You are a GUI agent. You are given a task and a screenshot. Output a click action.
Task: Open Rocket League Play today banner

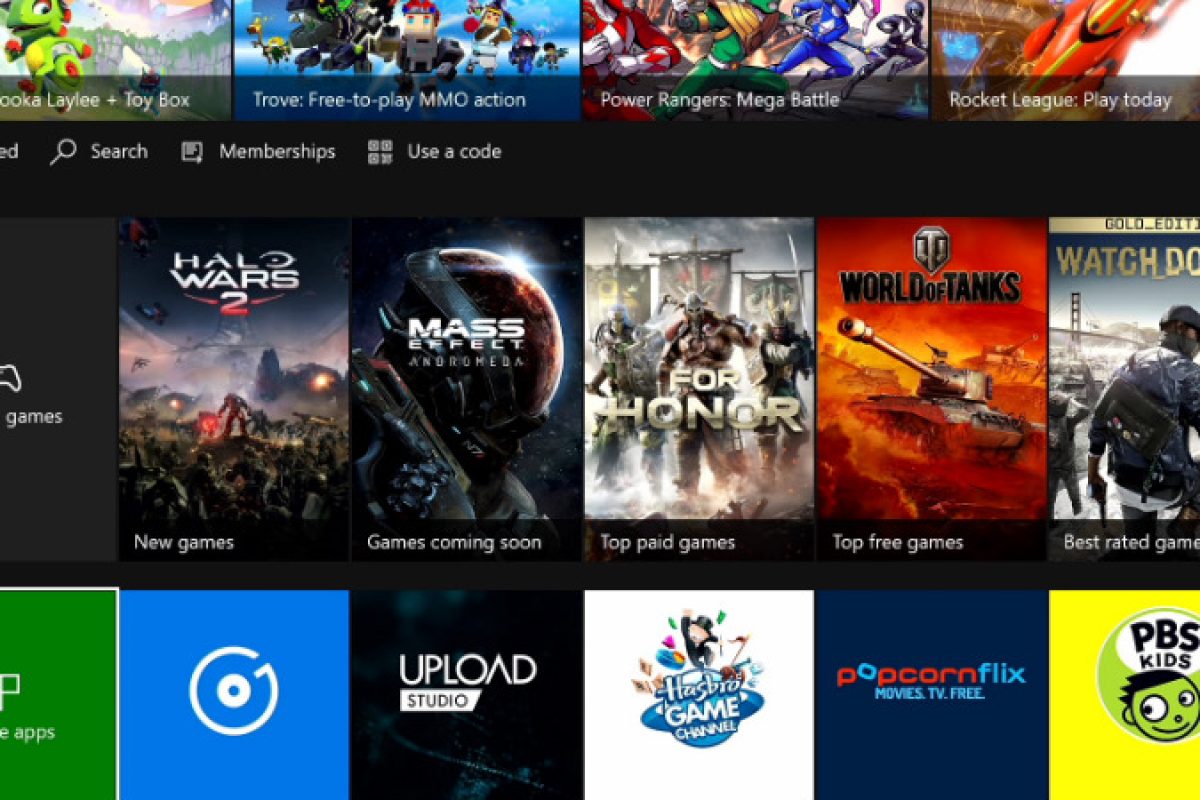1066,60
